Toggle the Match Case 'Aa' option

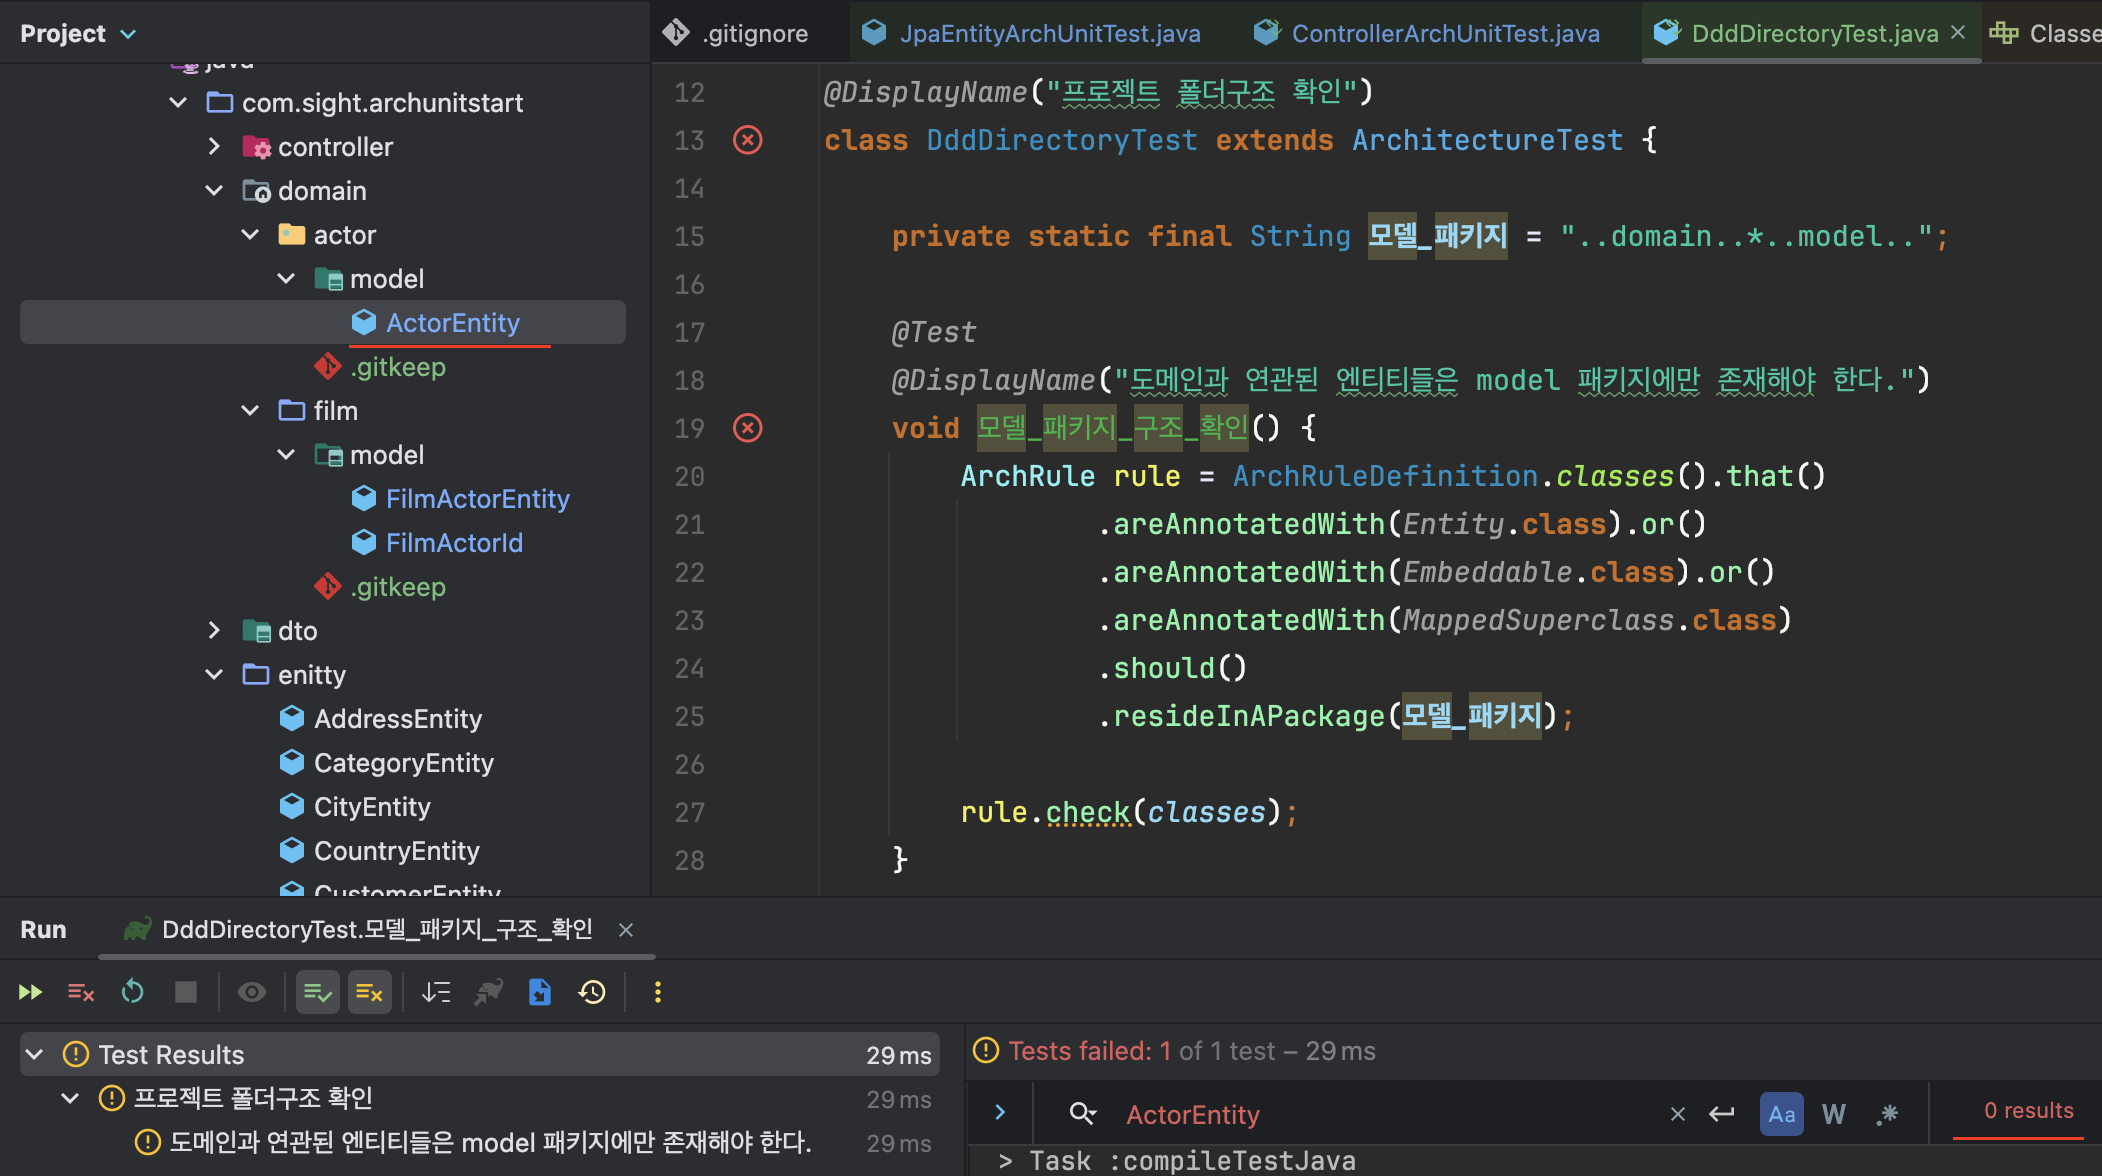(x=1781, y=1114)
